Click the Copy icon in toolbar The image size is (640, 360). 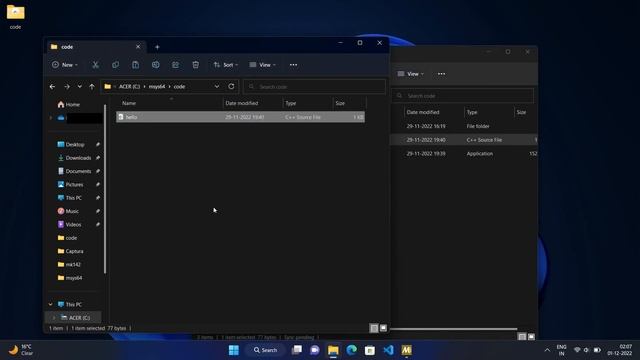pyautogui.click(x=116, y=65)
